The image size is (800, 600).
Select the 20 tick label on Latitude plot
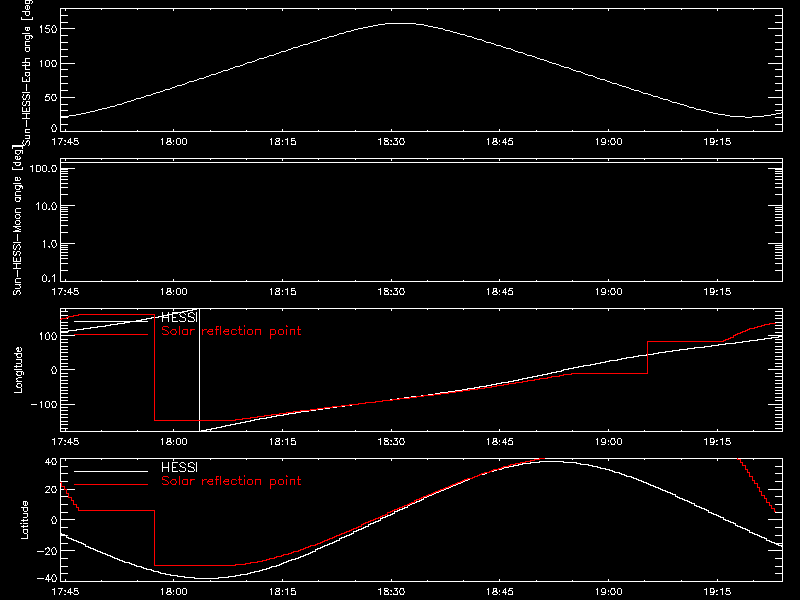pyautogui.click(x=51, y=490)
